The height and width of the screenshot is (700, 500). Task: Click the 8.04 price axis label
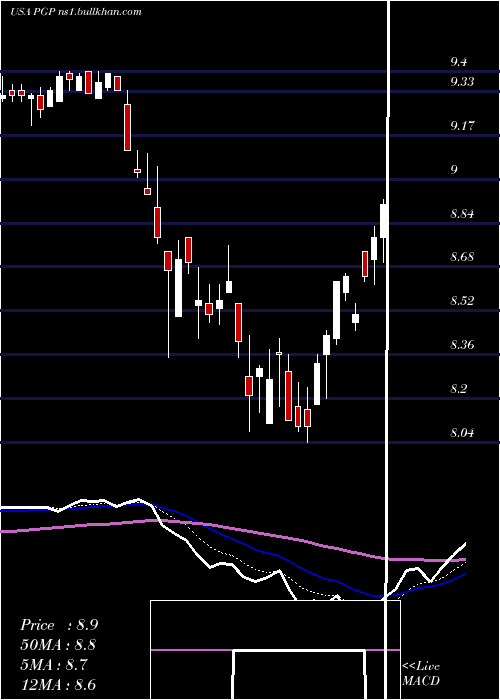pos(462,433)
